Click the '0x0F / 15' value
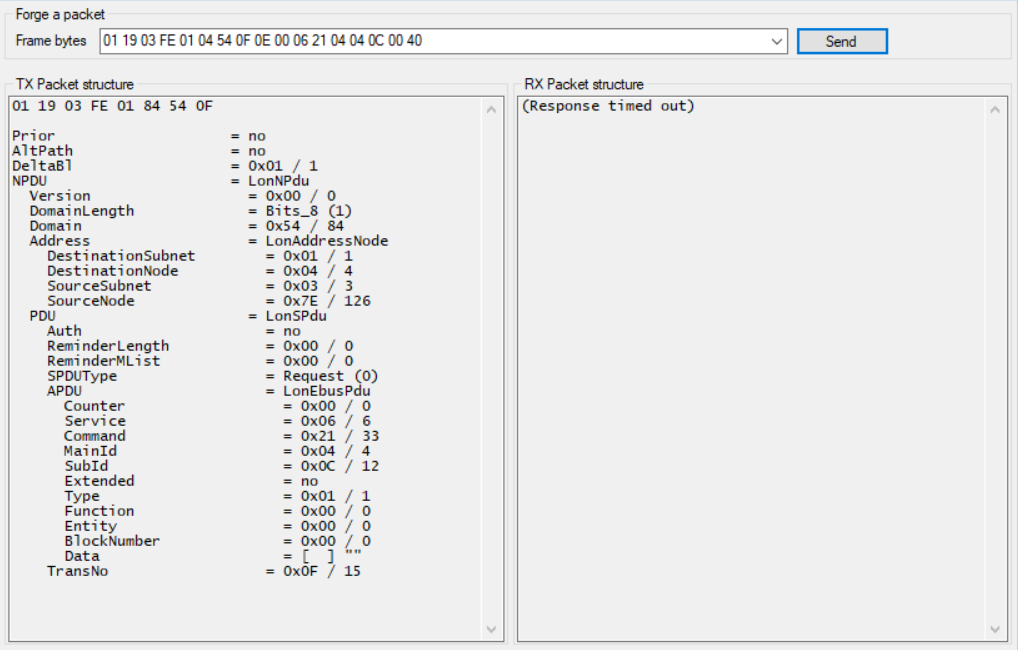The image size is (1018, 650). 322,571
